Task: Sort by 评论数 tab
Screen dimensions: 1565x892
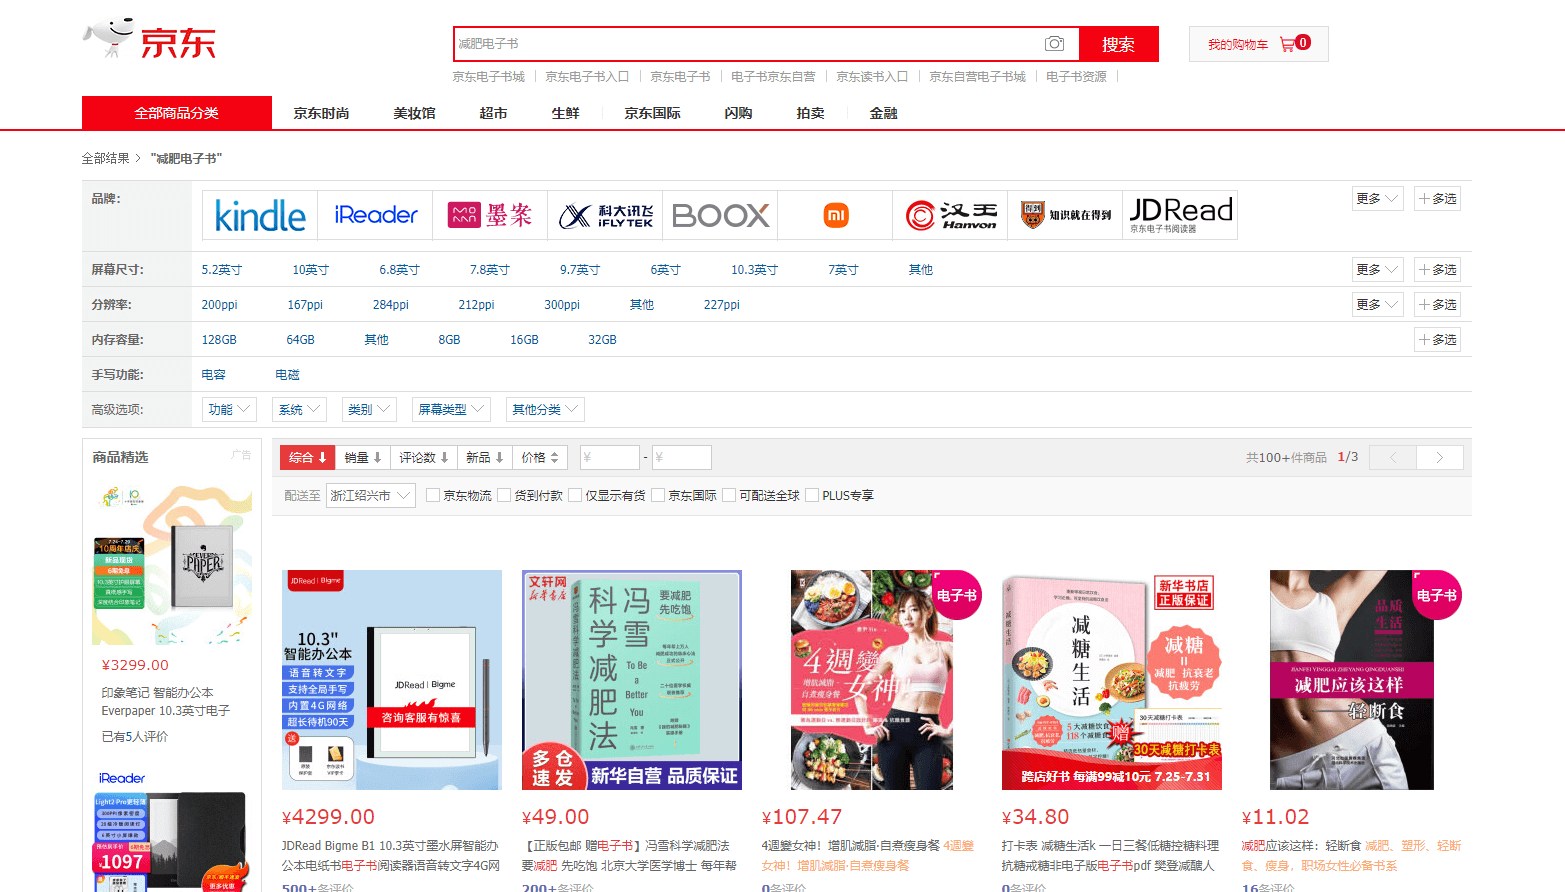Action: pos(424,458)
